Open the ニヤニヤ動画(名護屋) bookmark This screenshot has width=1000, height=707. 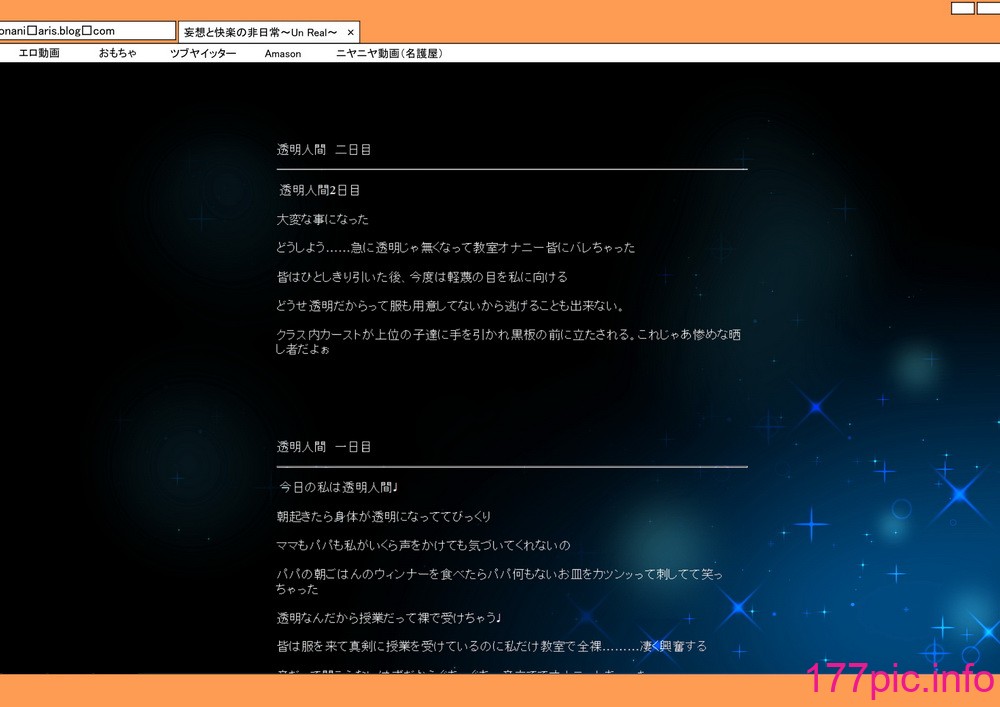click(x=389, y=54)
